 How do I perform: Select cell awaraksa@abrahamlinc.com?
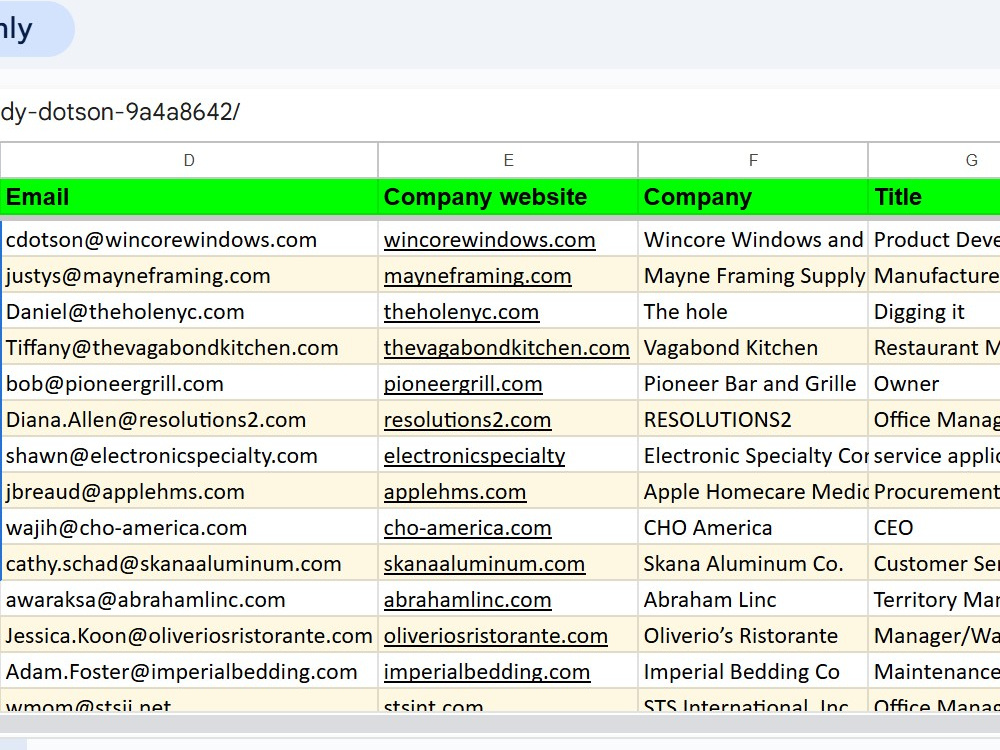click(x=189, y=600)
